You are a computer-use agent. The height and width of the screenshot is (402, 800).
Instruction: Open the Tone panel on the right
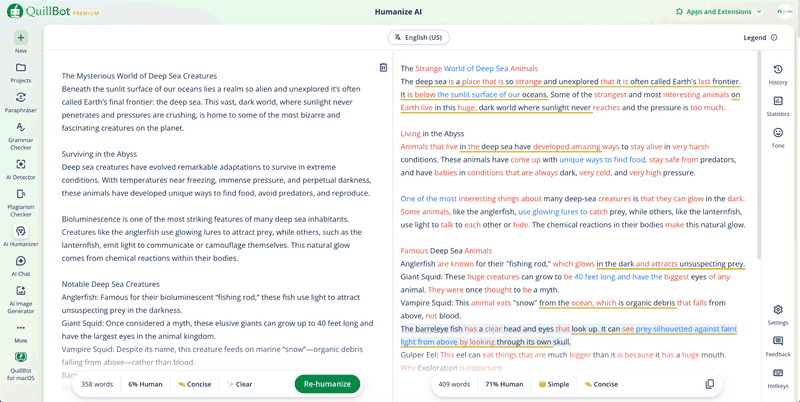pyautogui.click(x=778, y=137)
